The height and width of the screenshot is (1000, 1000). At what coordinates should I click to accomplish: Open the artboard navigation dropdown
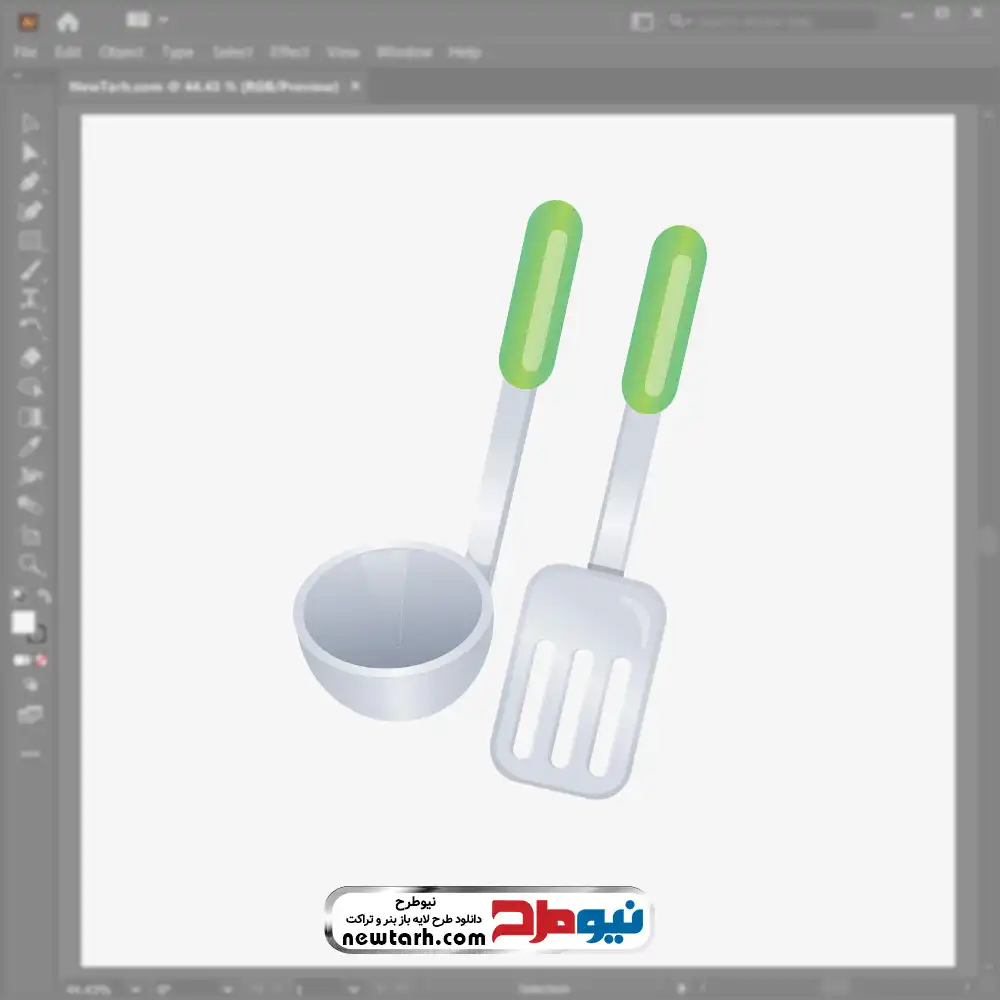pos(354,990)
